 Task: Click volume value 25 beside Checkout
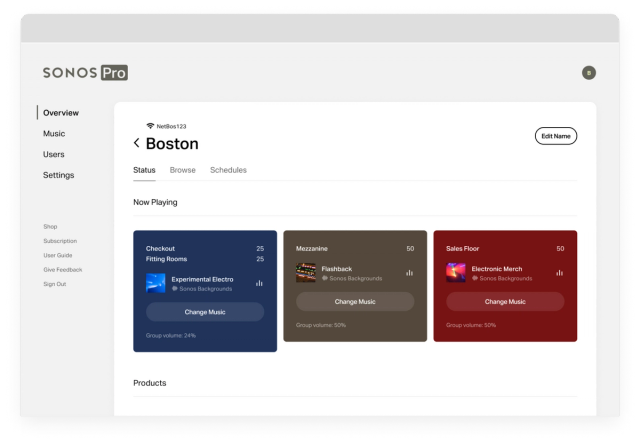pyautogui.click(x=260, y=249)
